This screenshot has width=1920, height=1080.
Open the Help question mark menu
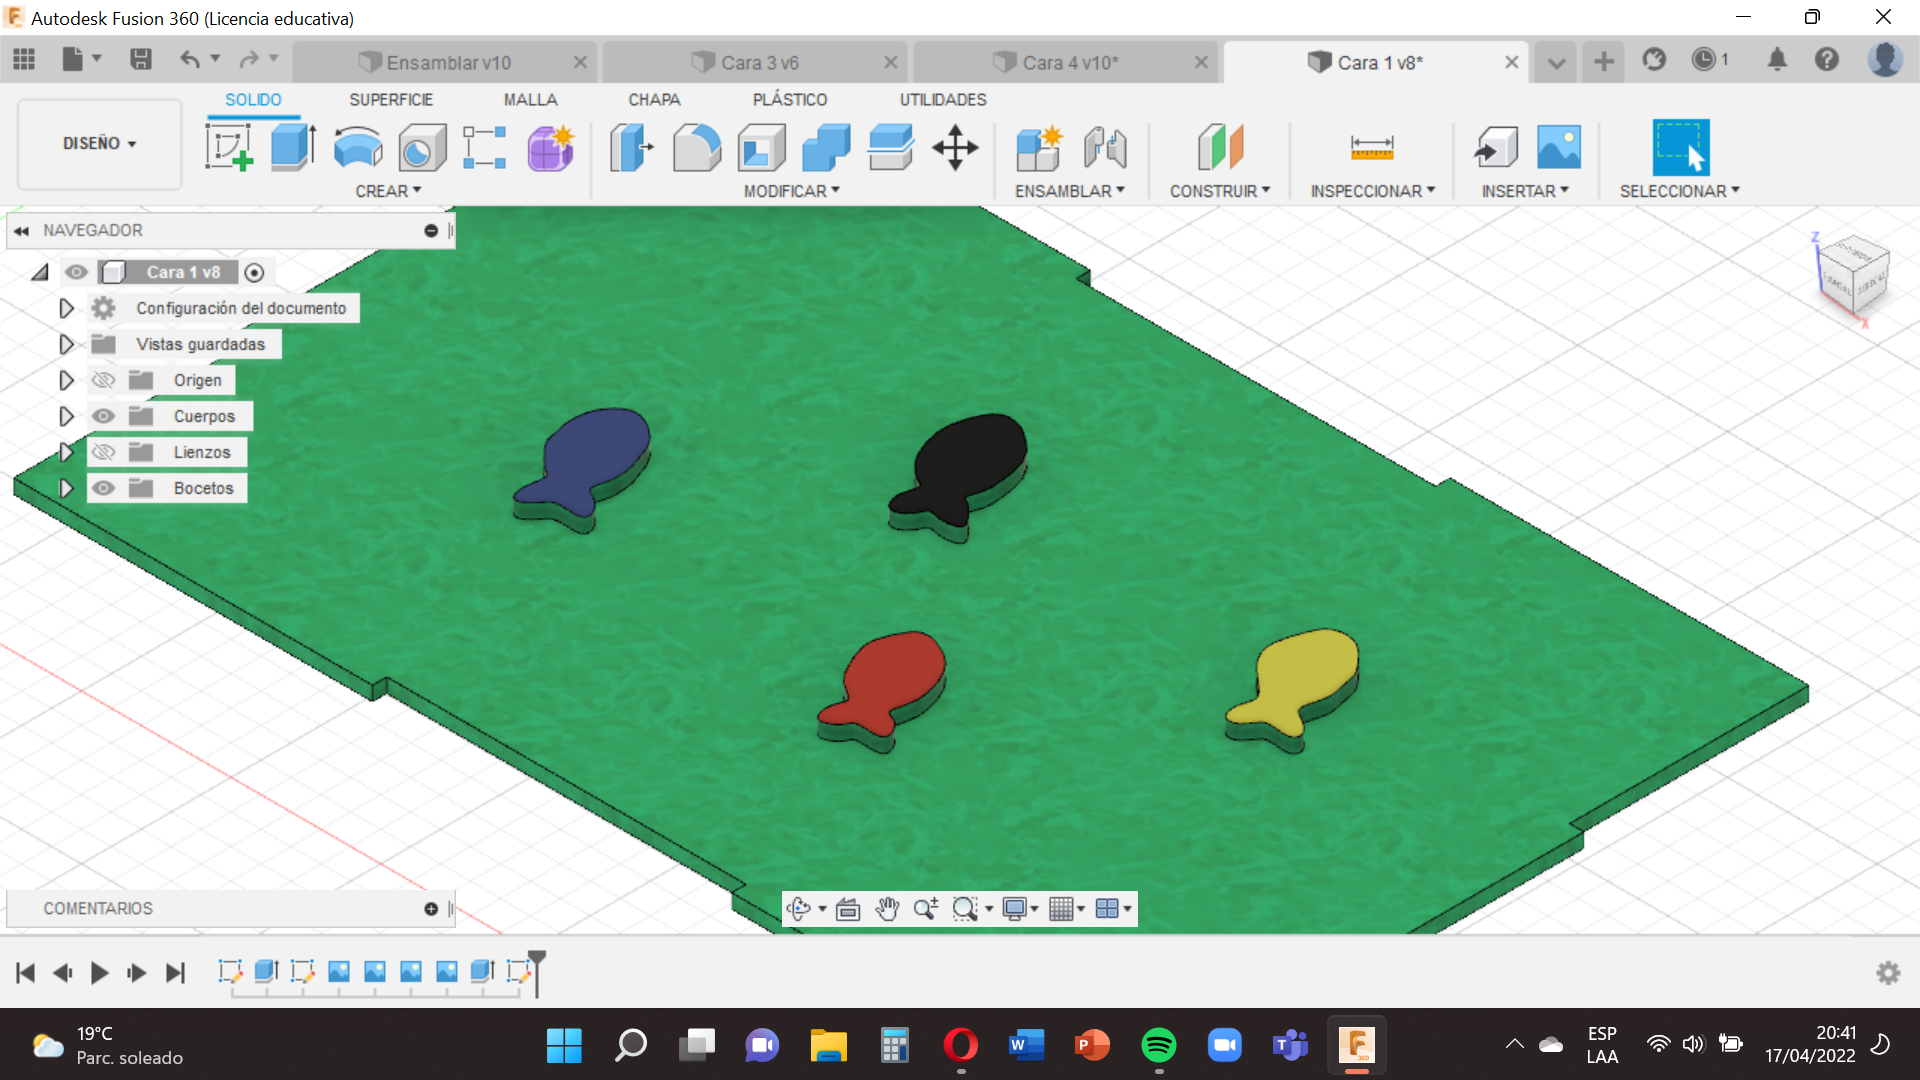coord(1827,60)
